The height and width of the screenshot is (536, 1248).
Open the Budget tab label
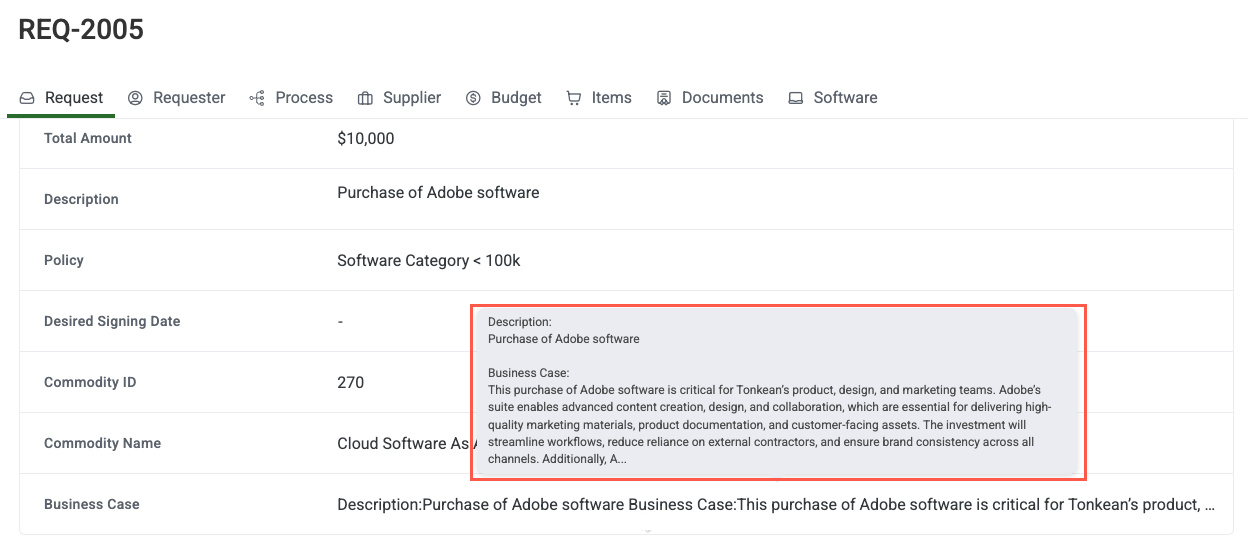coord(516,98)
